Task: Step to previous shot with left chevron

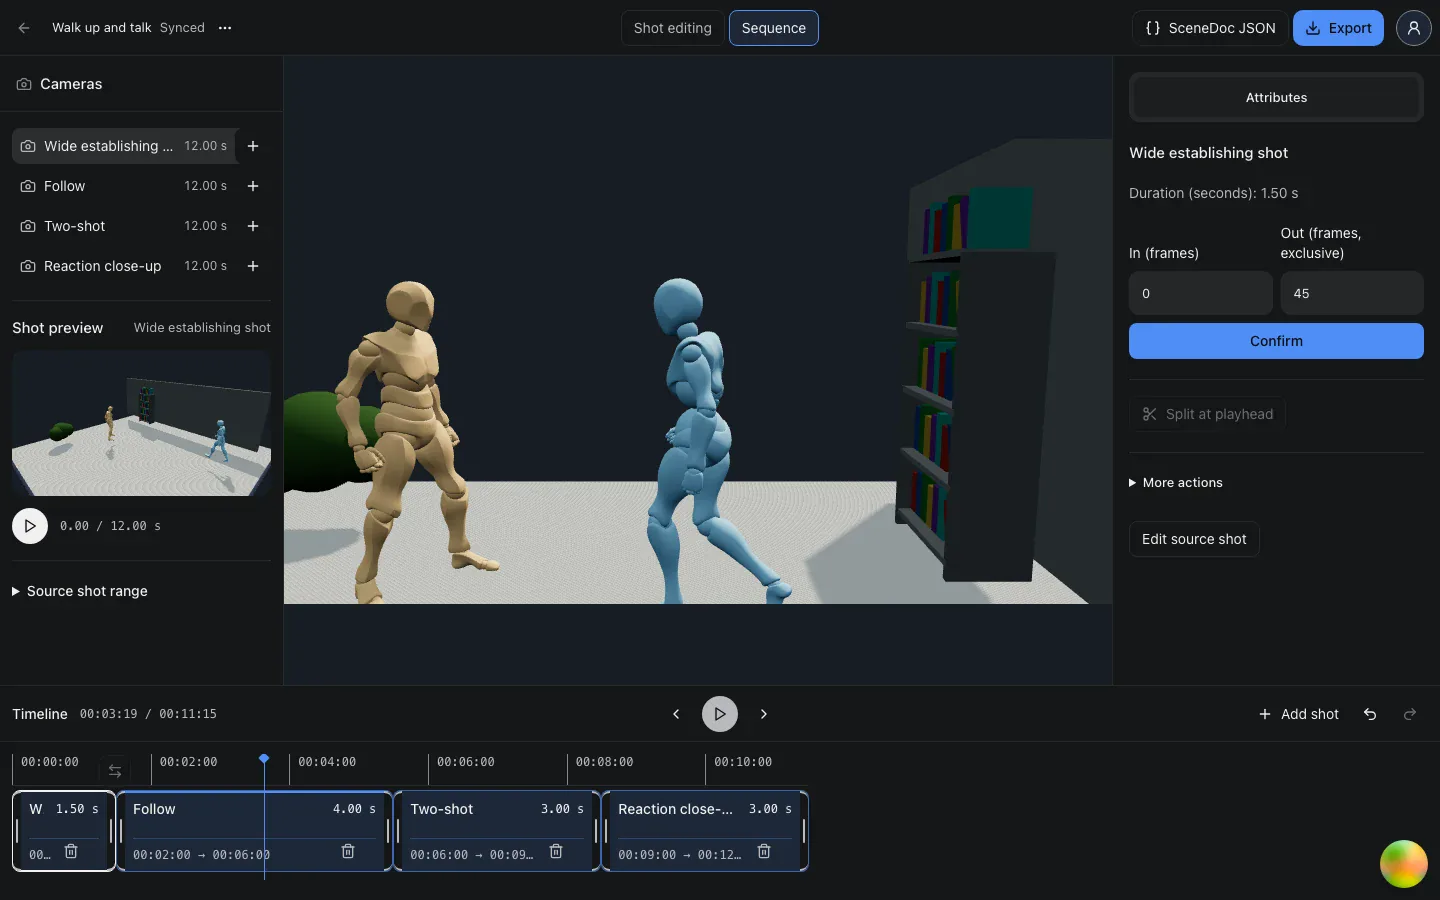Action: 676,714
